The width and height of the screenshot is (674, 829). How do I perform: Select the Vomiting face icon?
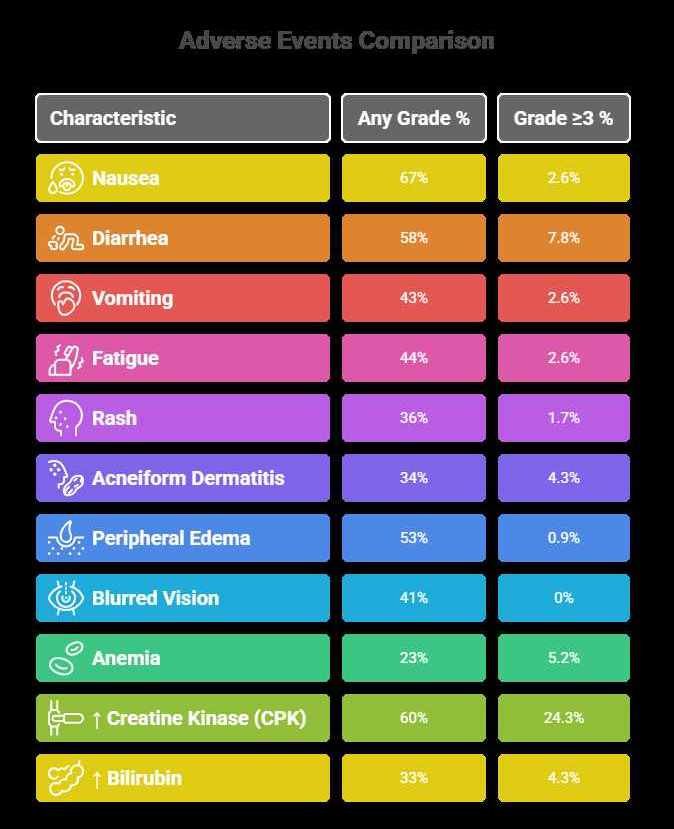click(66, 298)
